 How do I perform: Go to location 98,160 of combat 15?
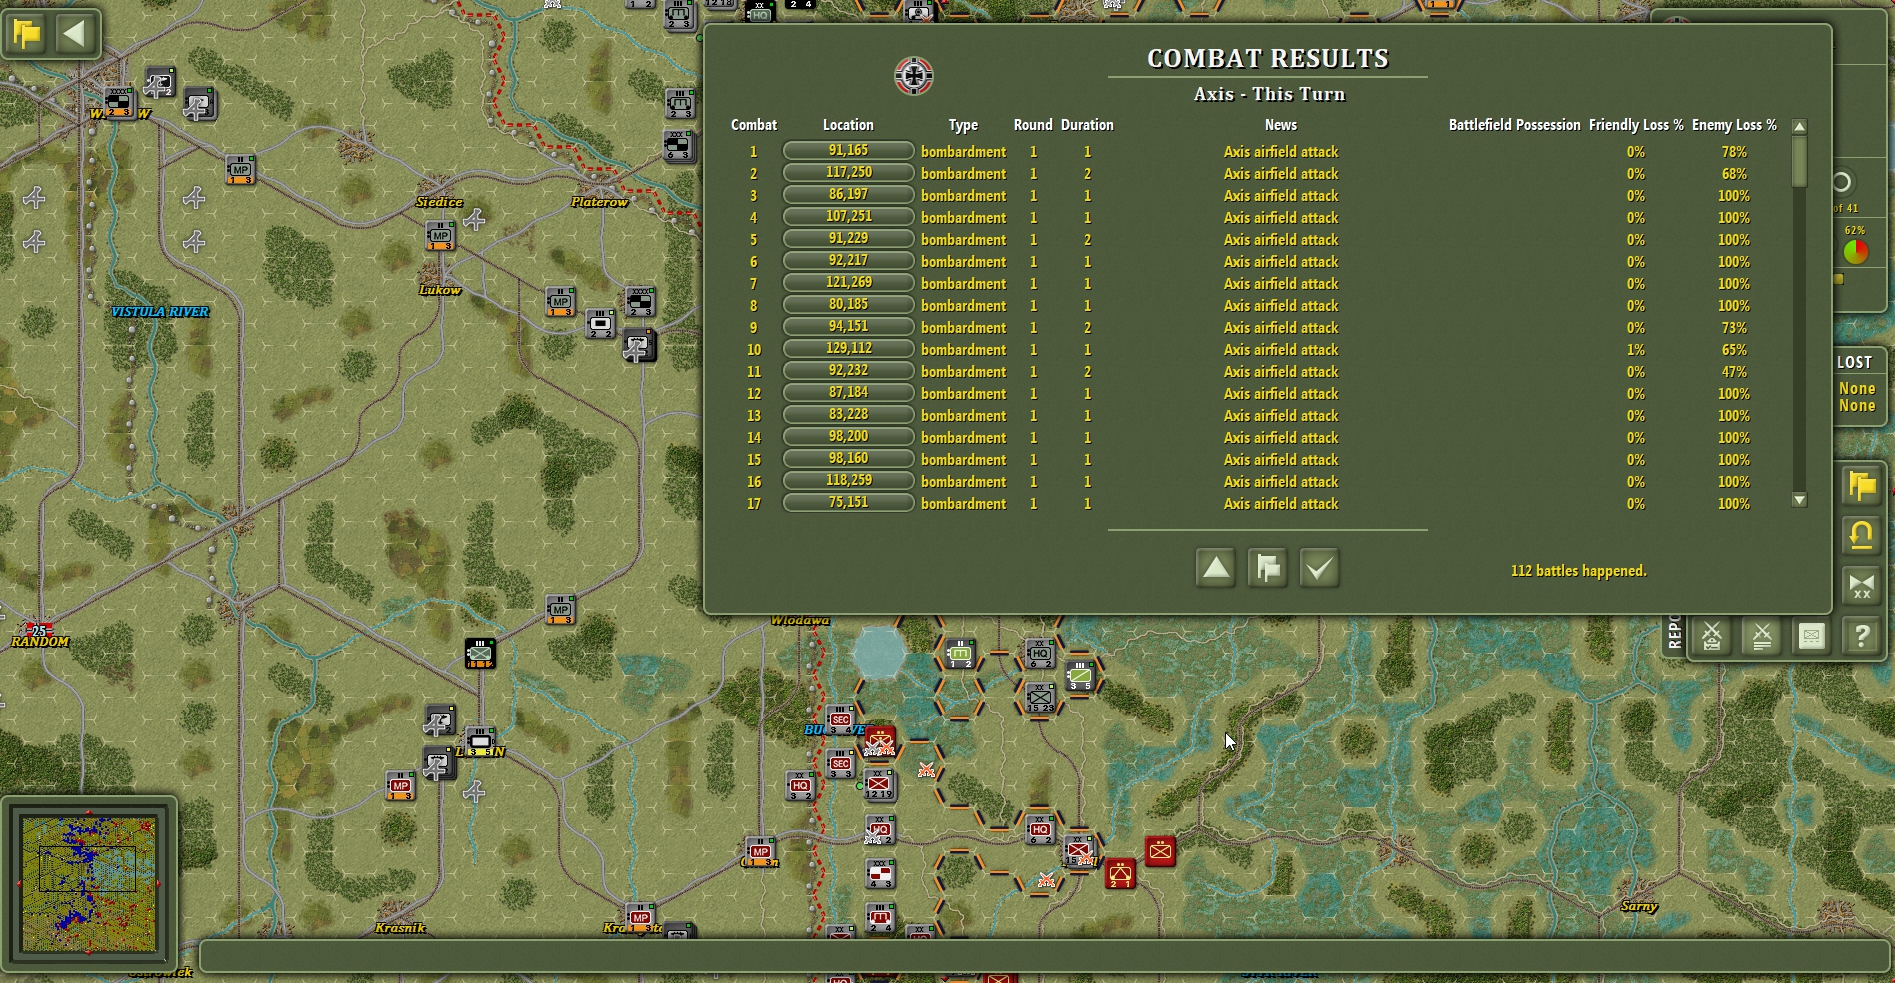pyautogui.click(x=848, y=459)
